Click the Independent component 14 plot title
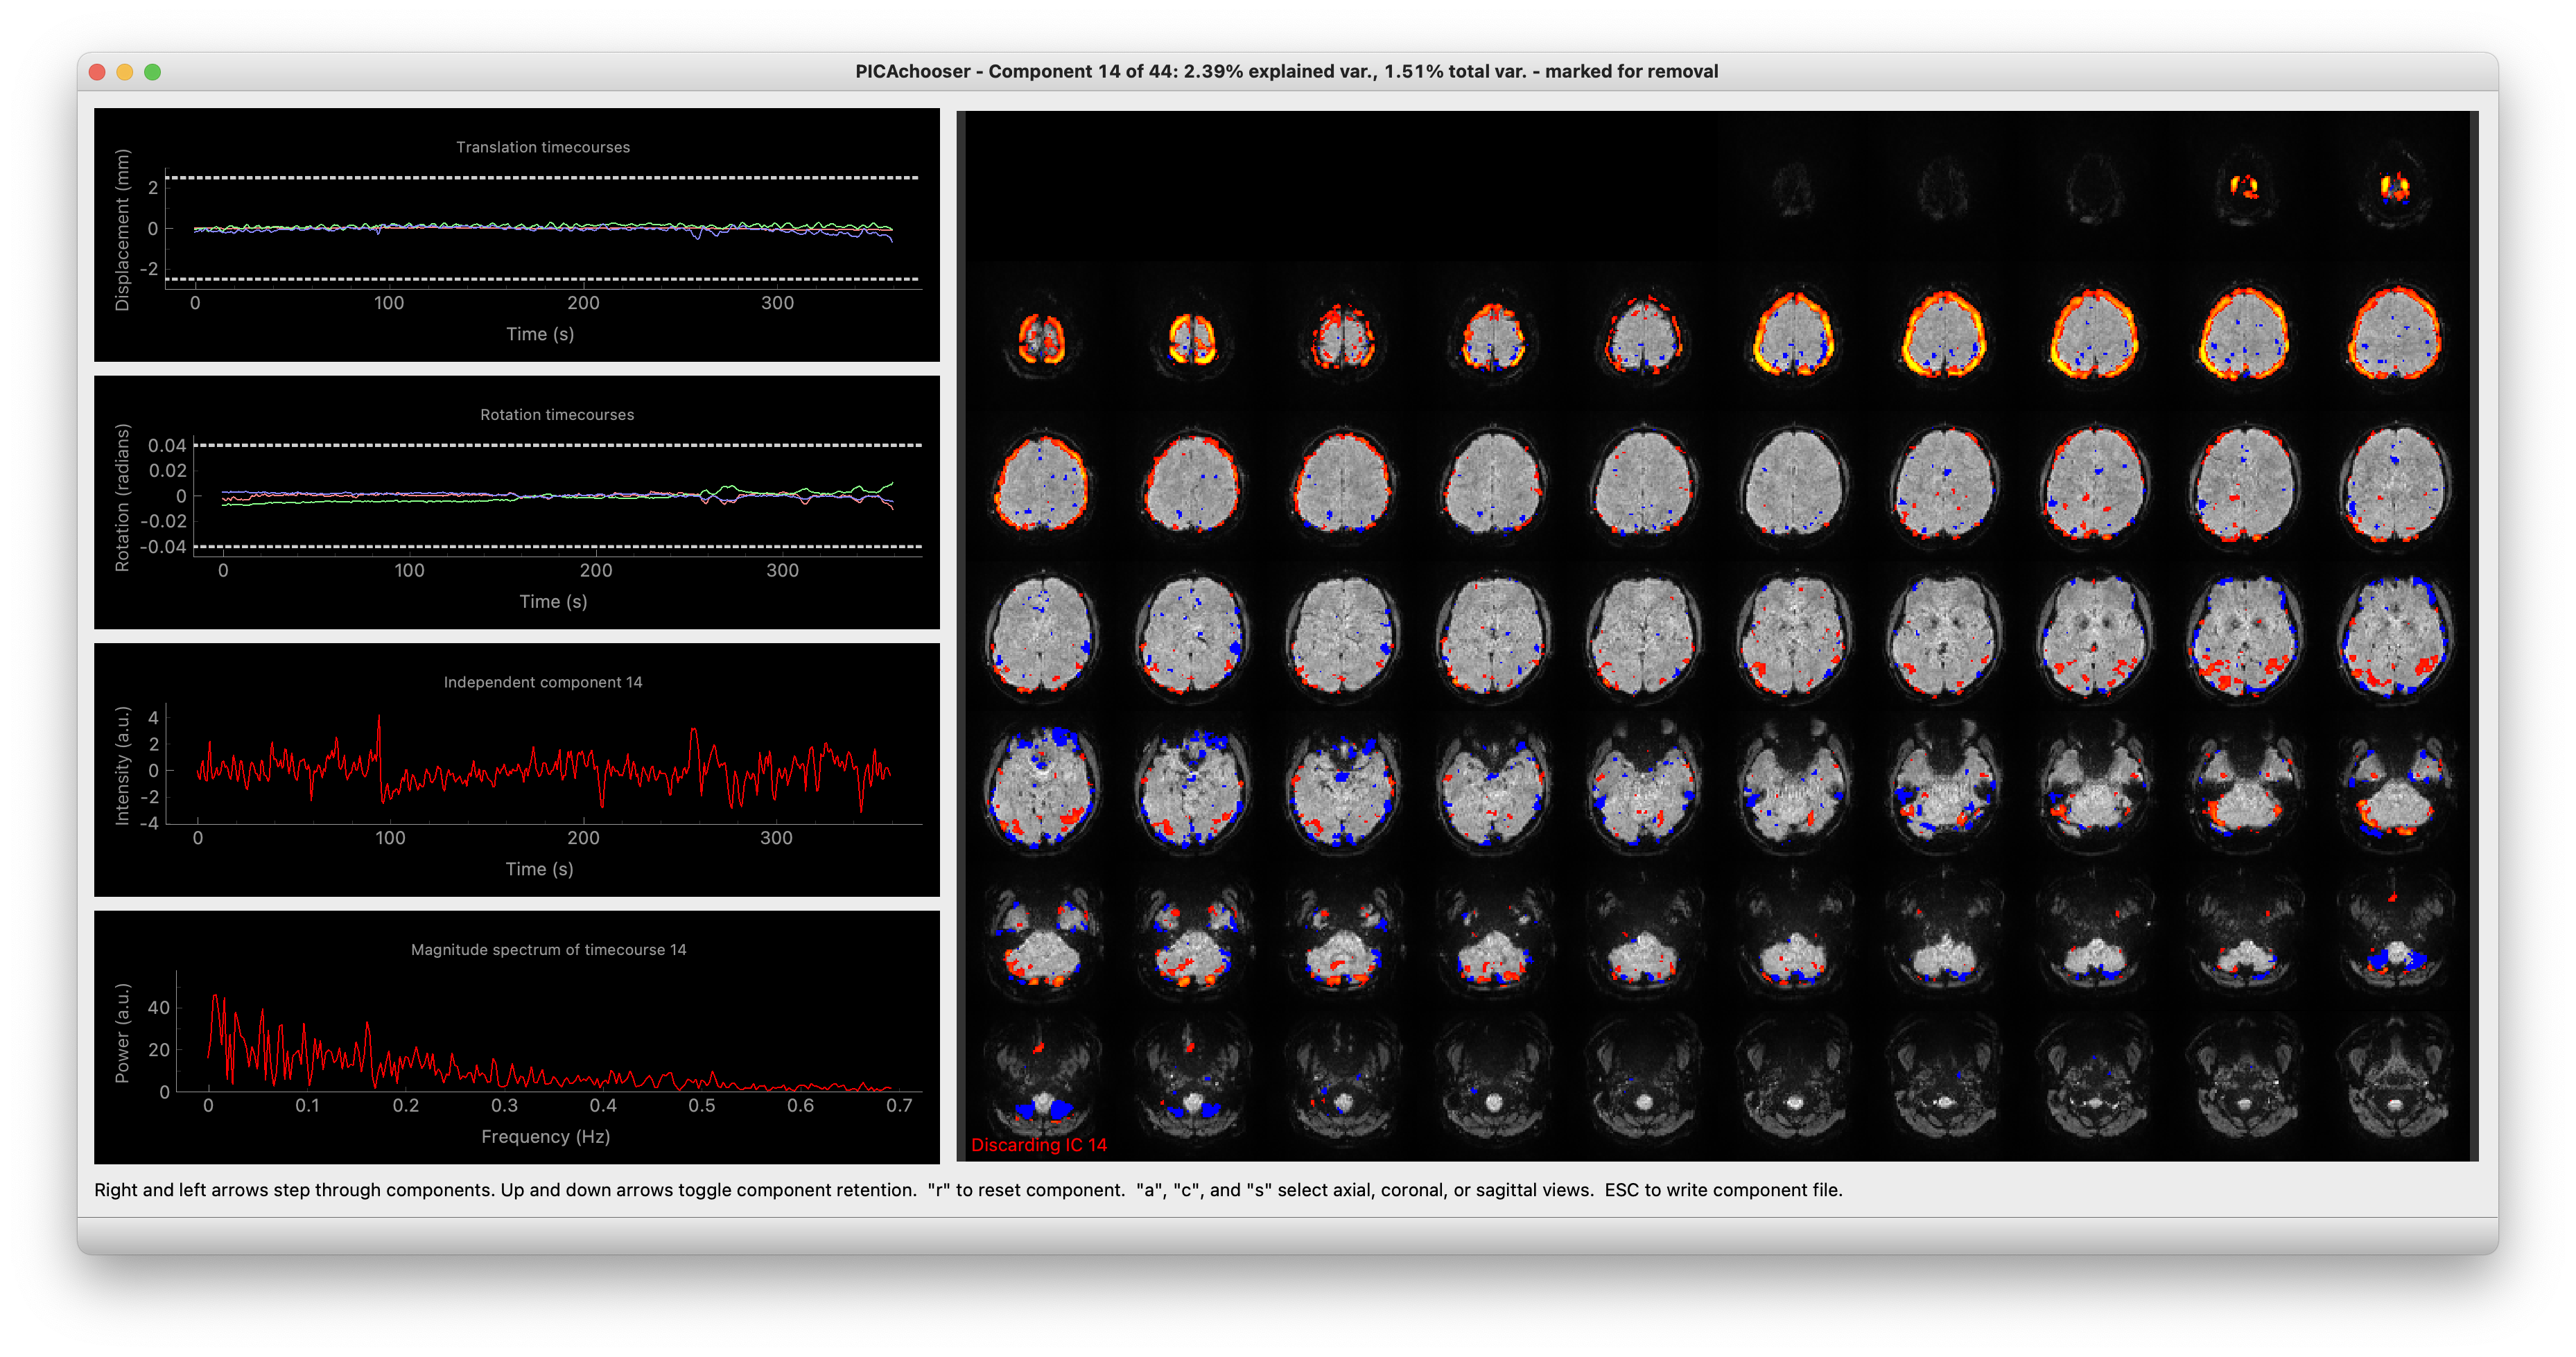 pyautogui.click(x=543, y=682)
